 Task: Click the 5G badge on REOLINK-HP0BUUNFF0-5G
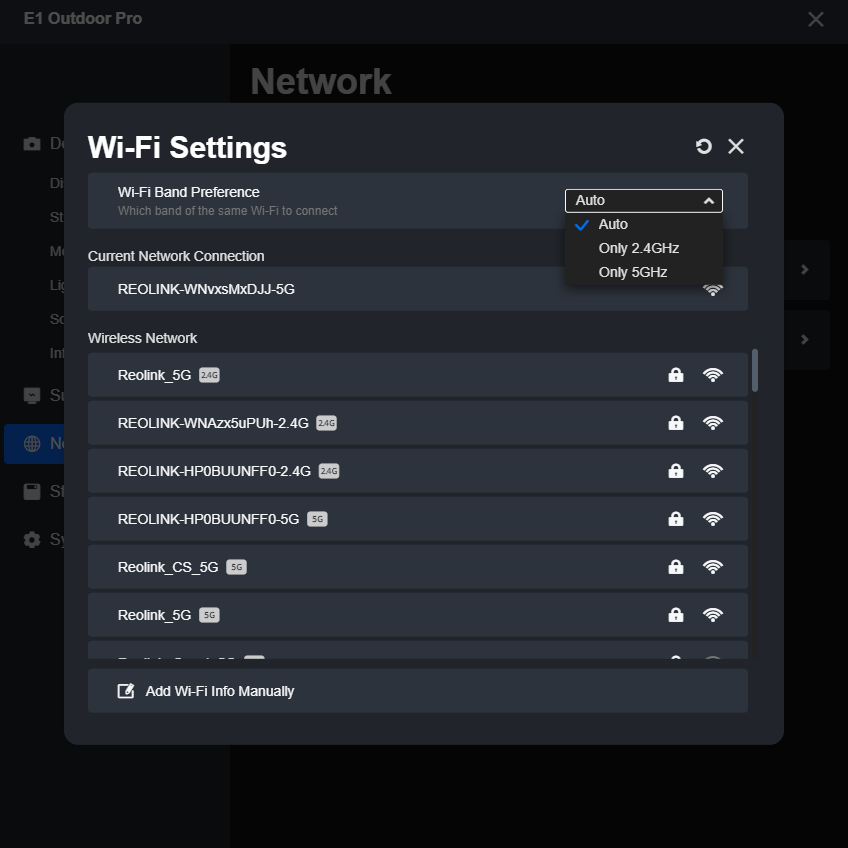point(317,519)
